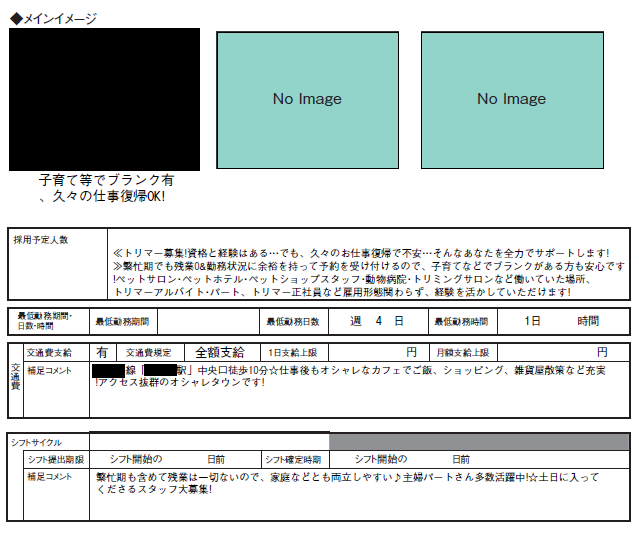The width and height of the screenshot is (639, 539).
Task: Click the comment starting 繁忙期も含めて残業は
Action: click(348, 477)
